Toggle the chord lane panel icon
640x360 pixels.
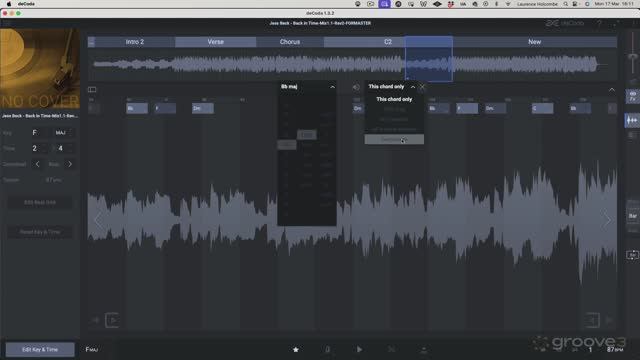coord(92,89)
